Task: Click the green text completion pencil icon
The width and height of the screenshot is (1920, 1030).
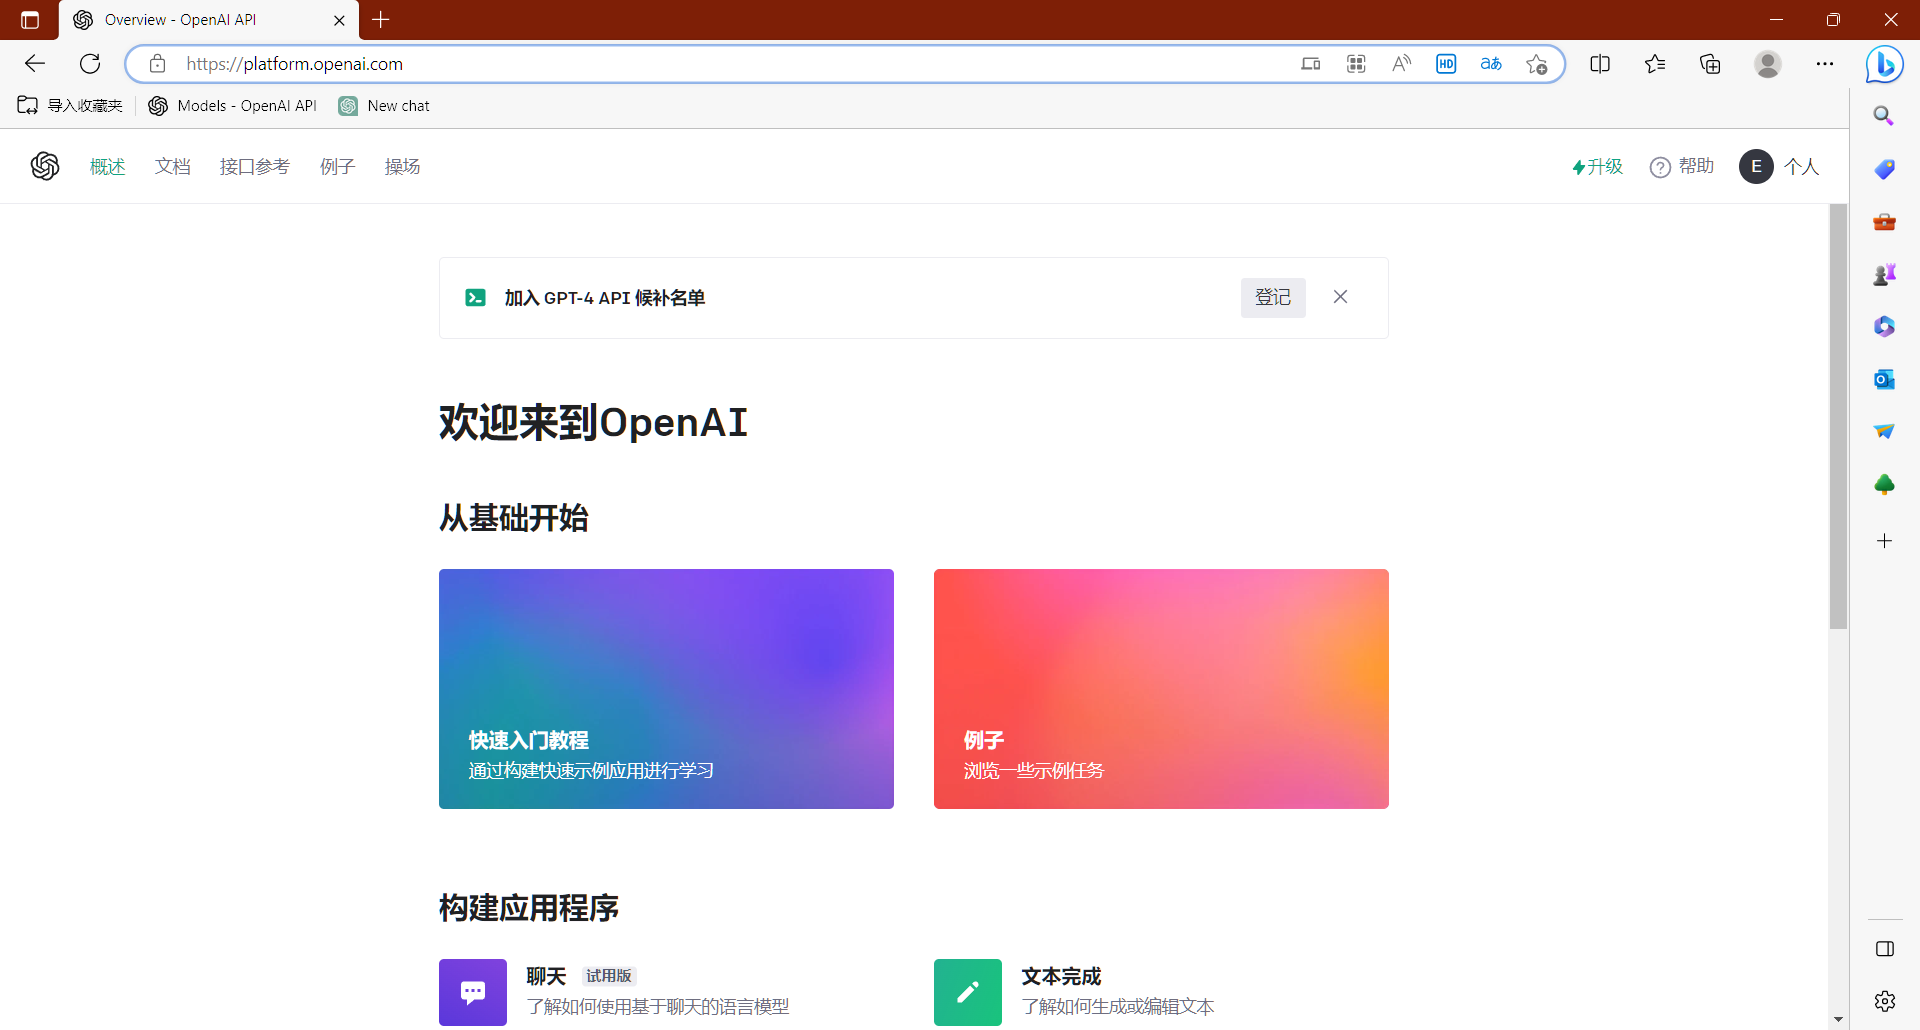Action: coord(967,992)
